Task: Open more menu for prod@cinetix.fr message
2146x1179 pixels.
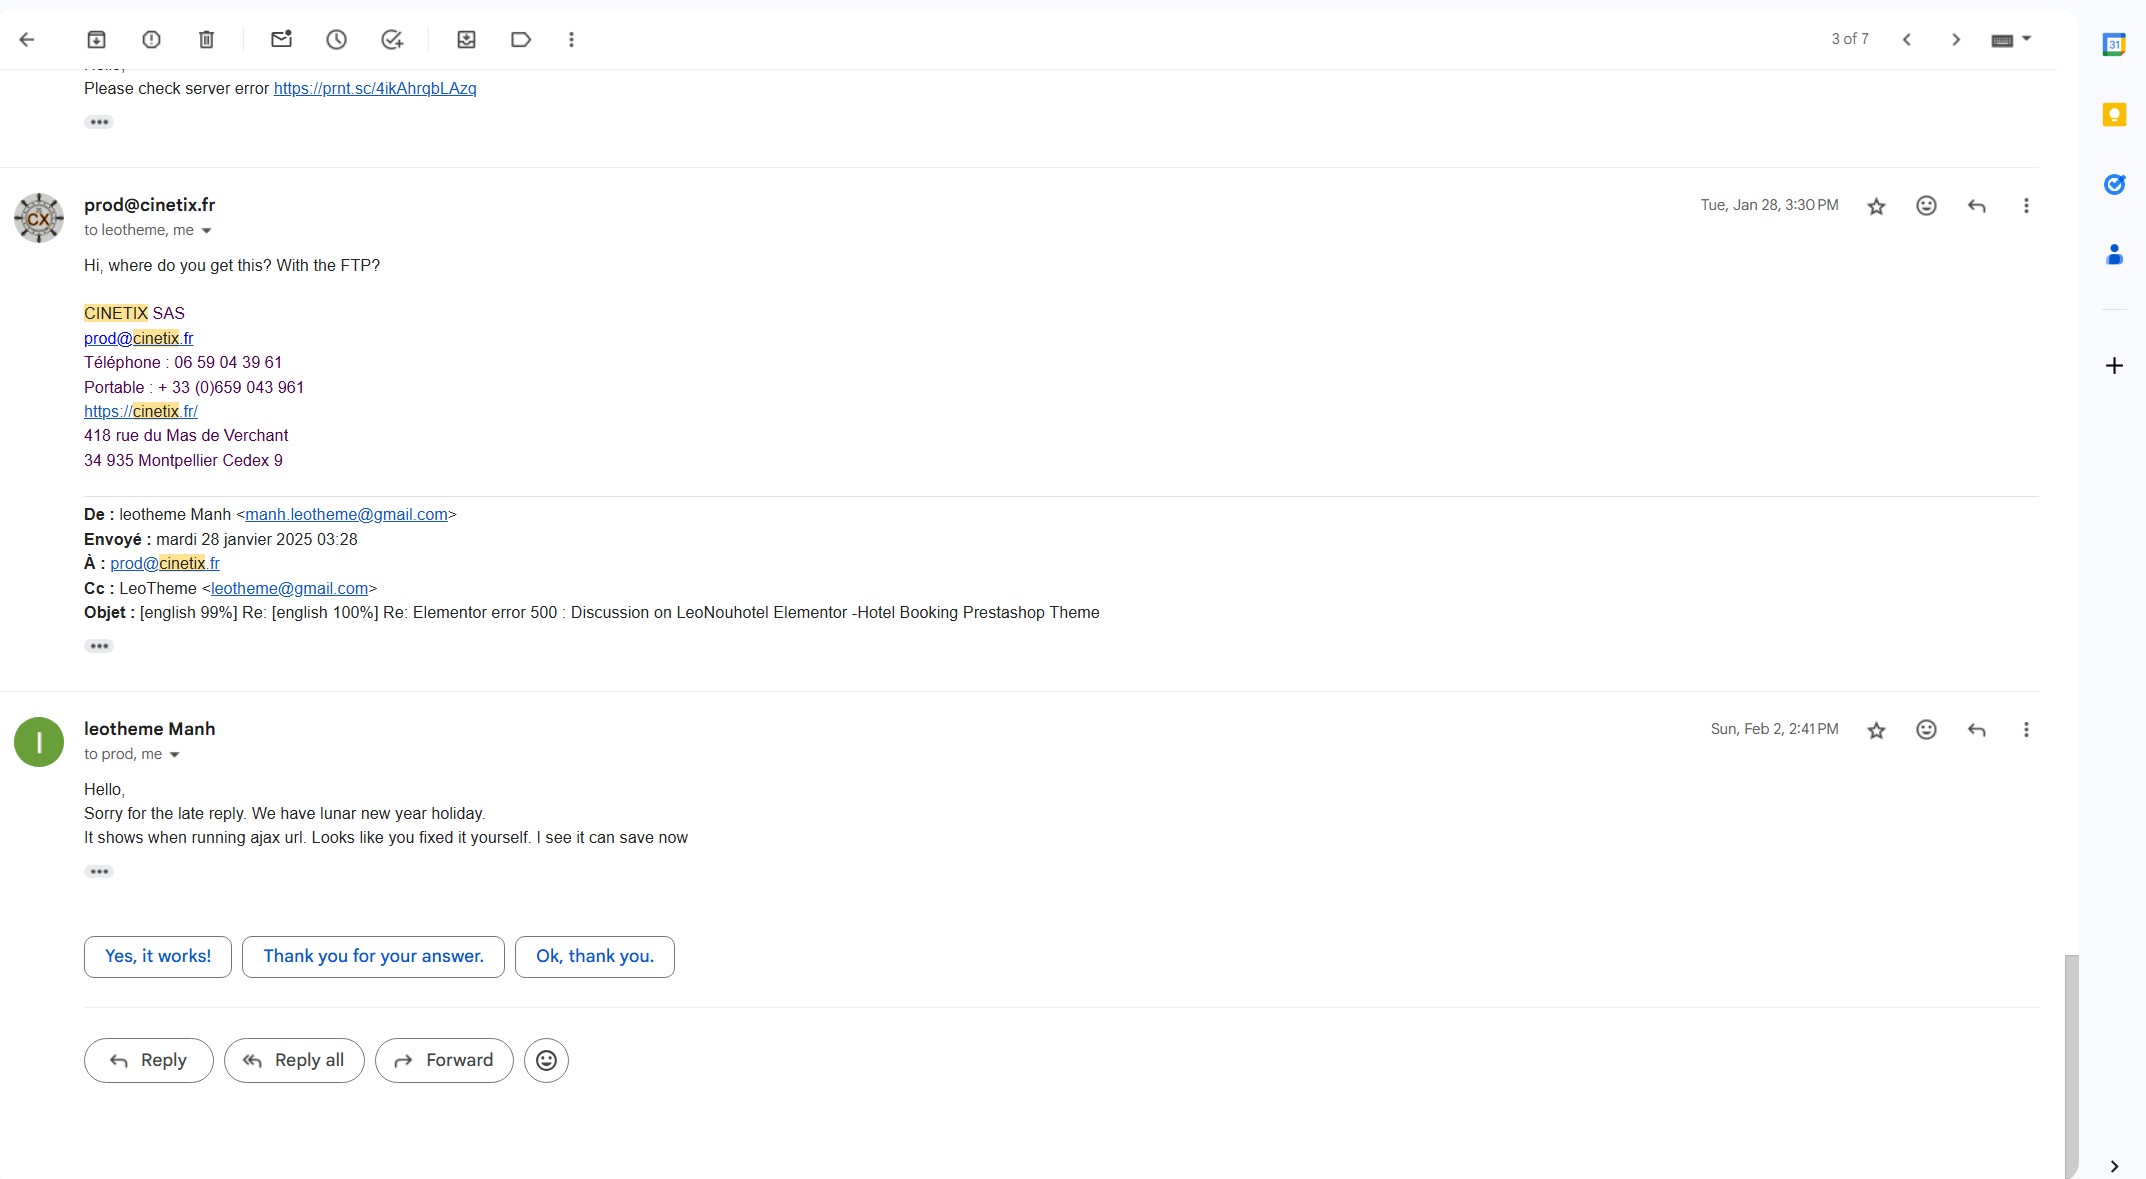Action: pos(2026,206)
